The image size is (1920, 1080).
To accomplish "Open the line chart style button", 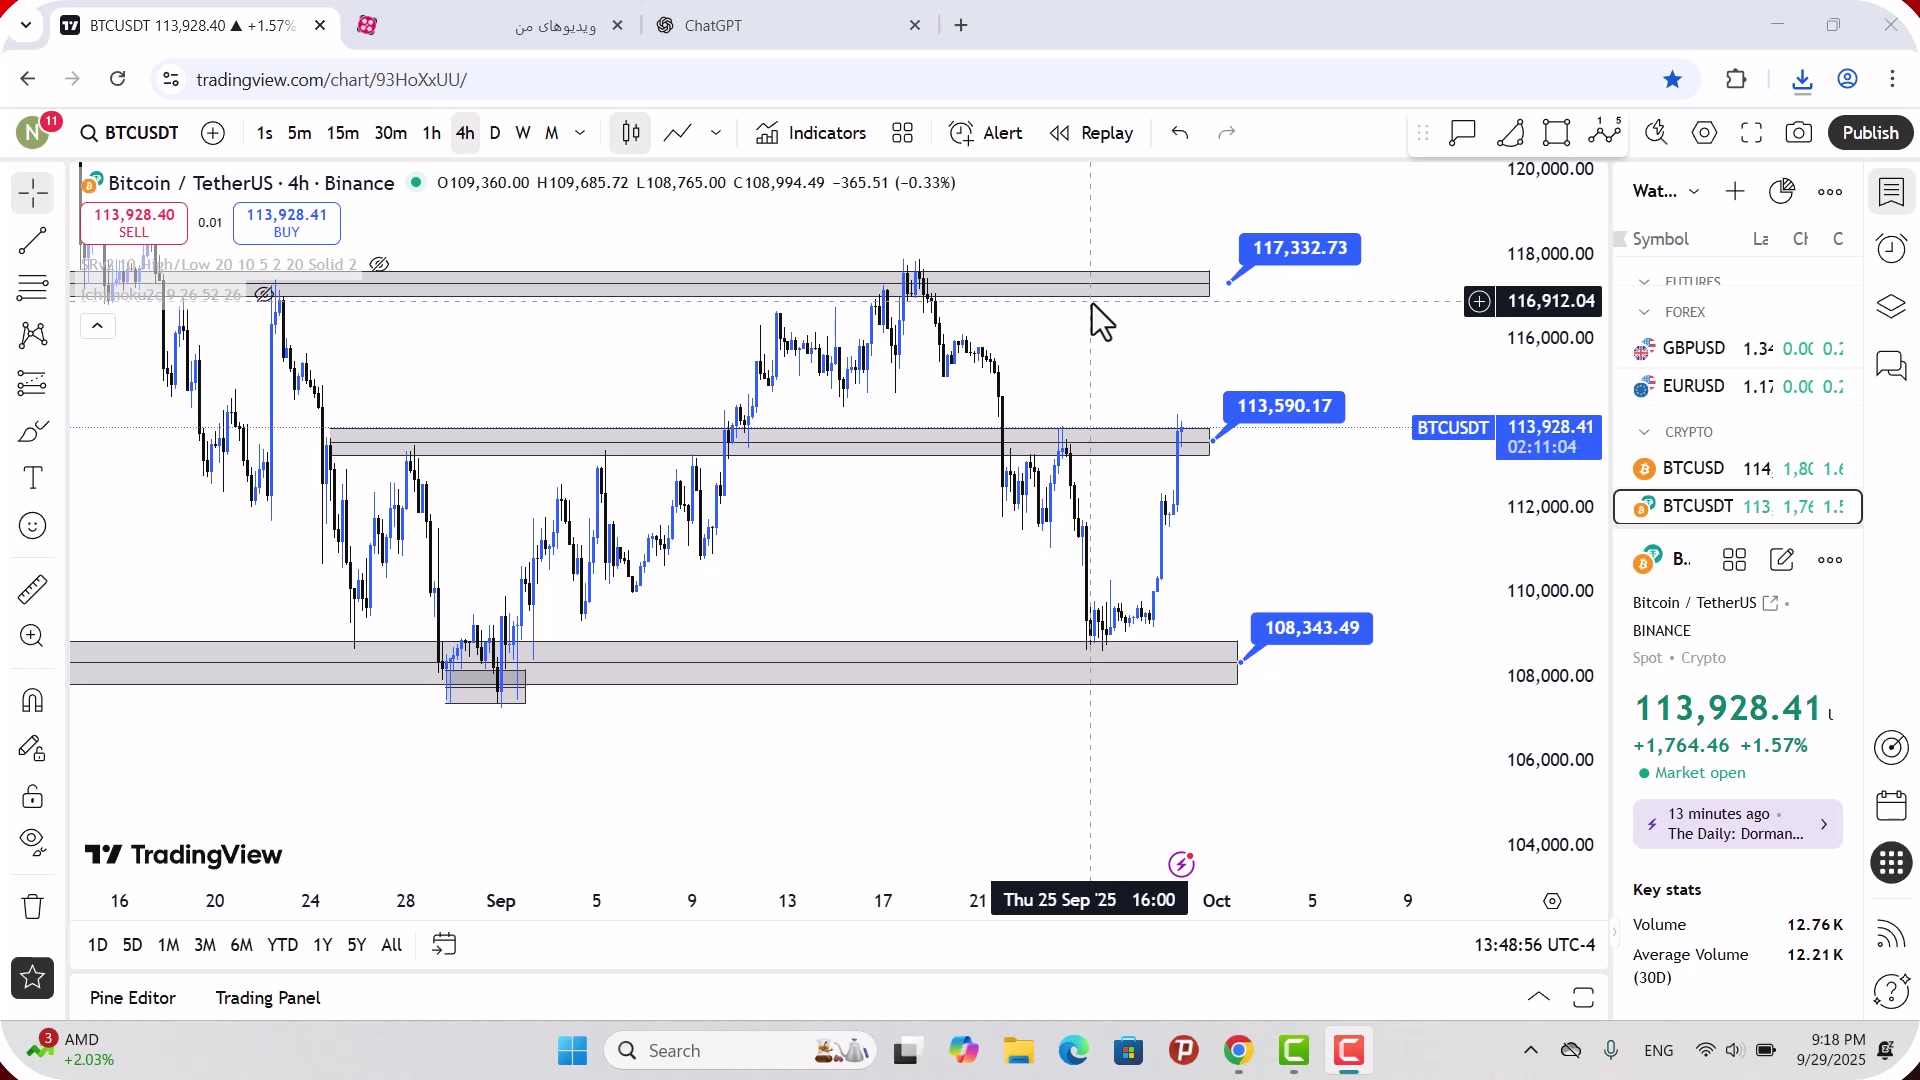I will coord(677,133).
